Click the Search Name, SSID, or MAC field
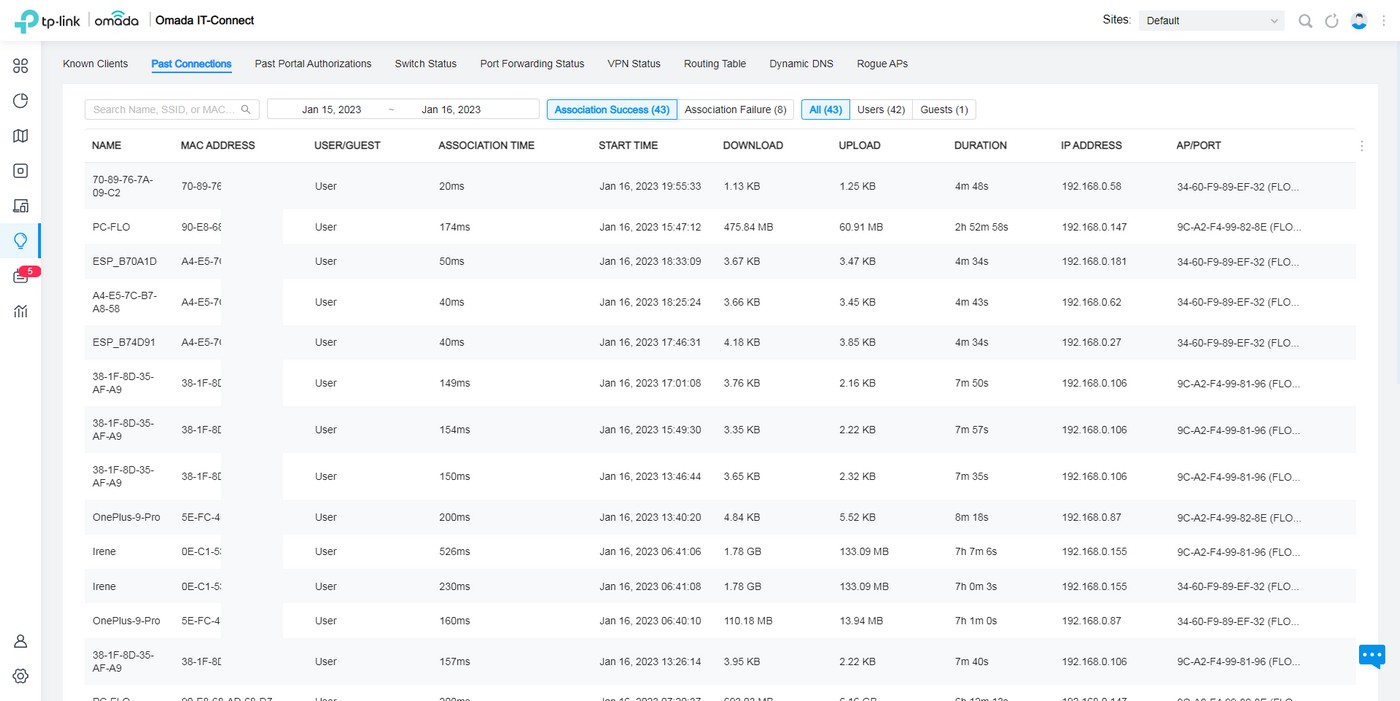This screenshot has width=1400, height=701. coord(165,110)
